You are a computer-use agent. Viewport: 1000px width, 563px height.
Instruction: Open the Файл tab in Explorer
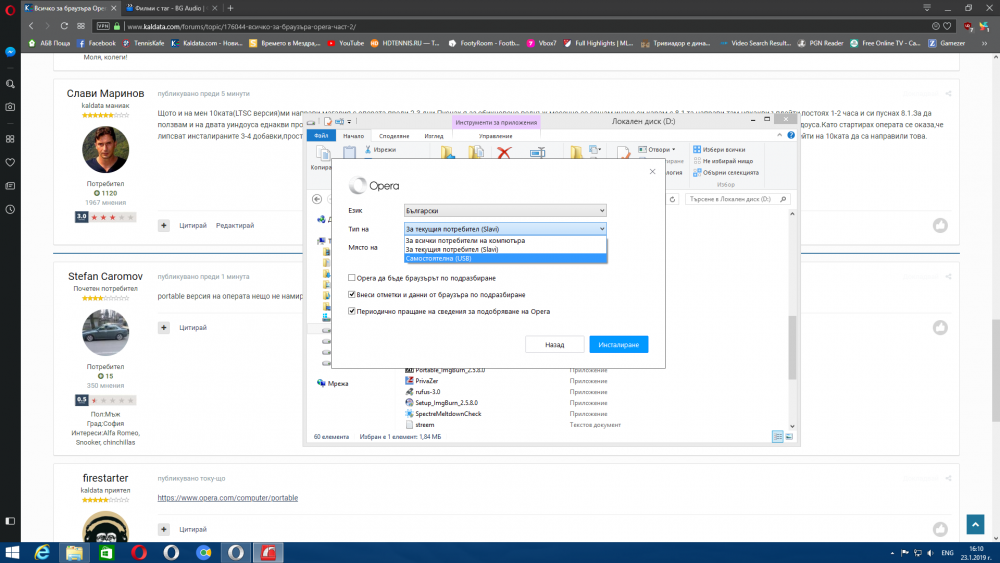pos(321,136)
